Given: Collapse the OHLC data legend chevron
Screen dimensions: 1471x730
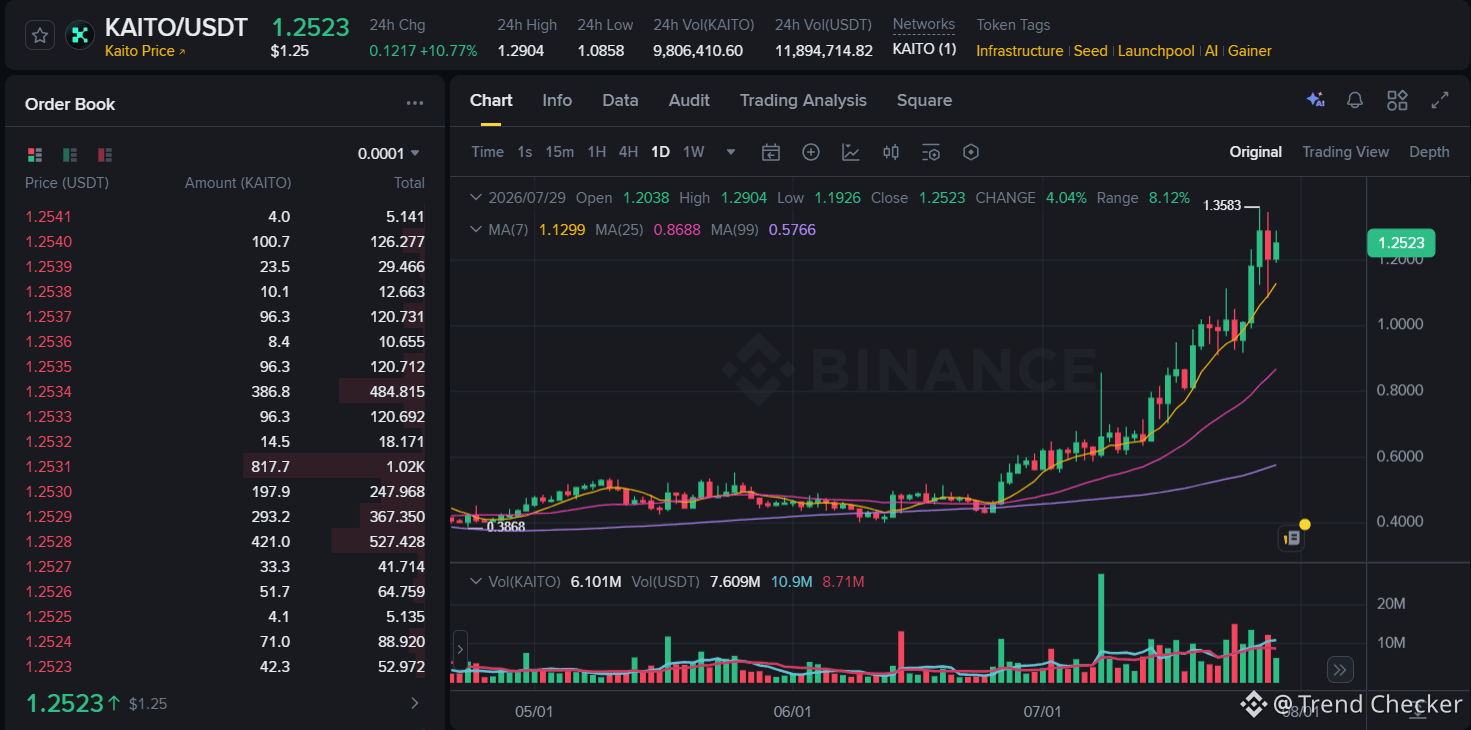Looking at the screenshot, I should pyautogui.click(x=475, y=198).
